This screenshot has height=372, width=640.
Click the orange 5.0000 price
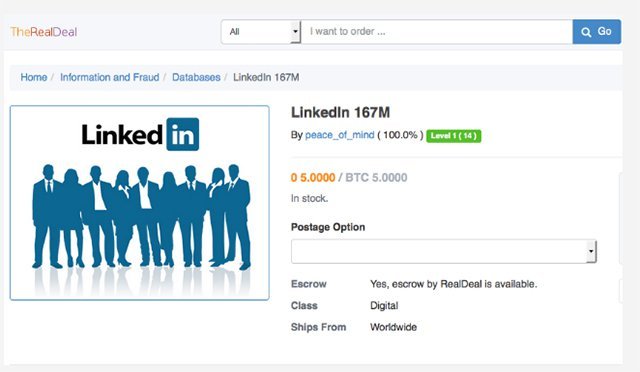coord(313,178)
